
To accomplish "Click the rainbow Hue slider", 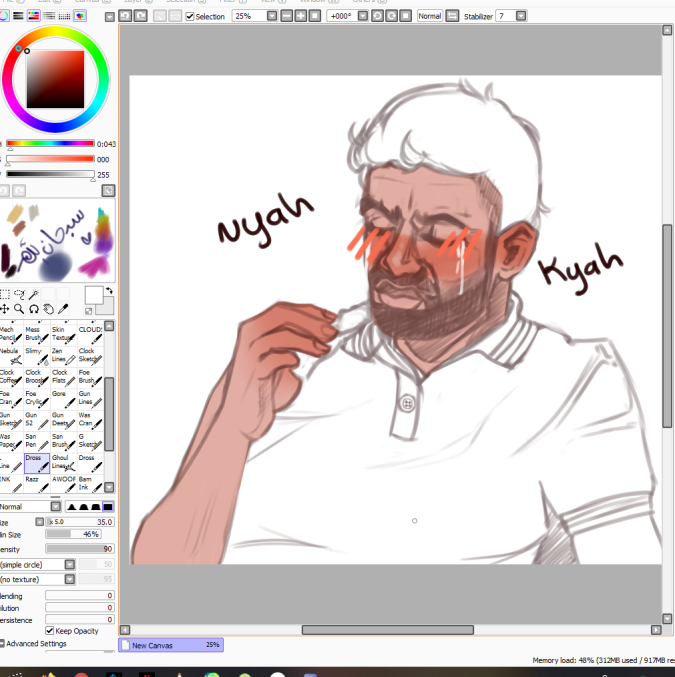I will pyautogui.click(x=50, y=143).
